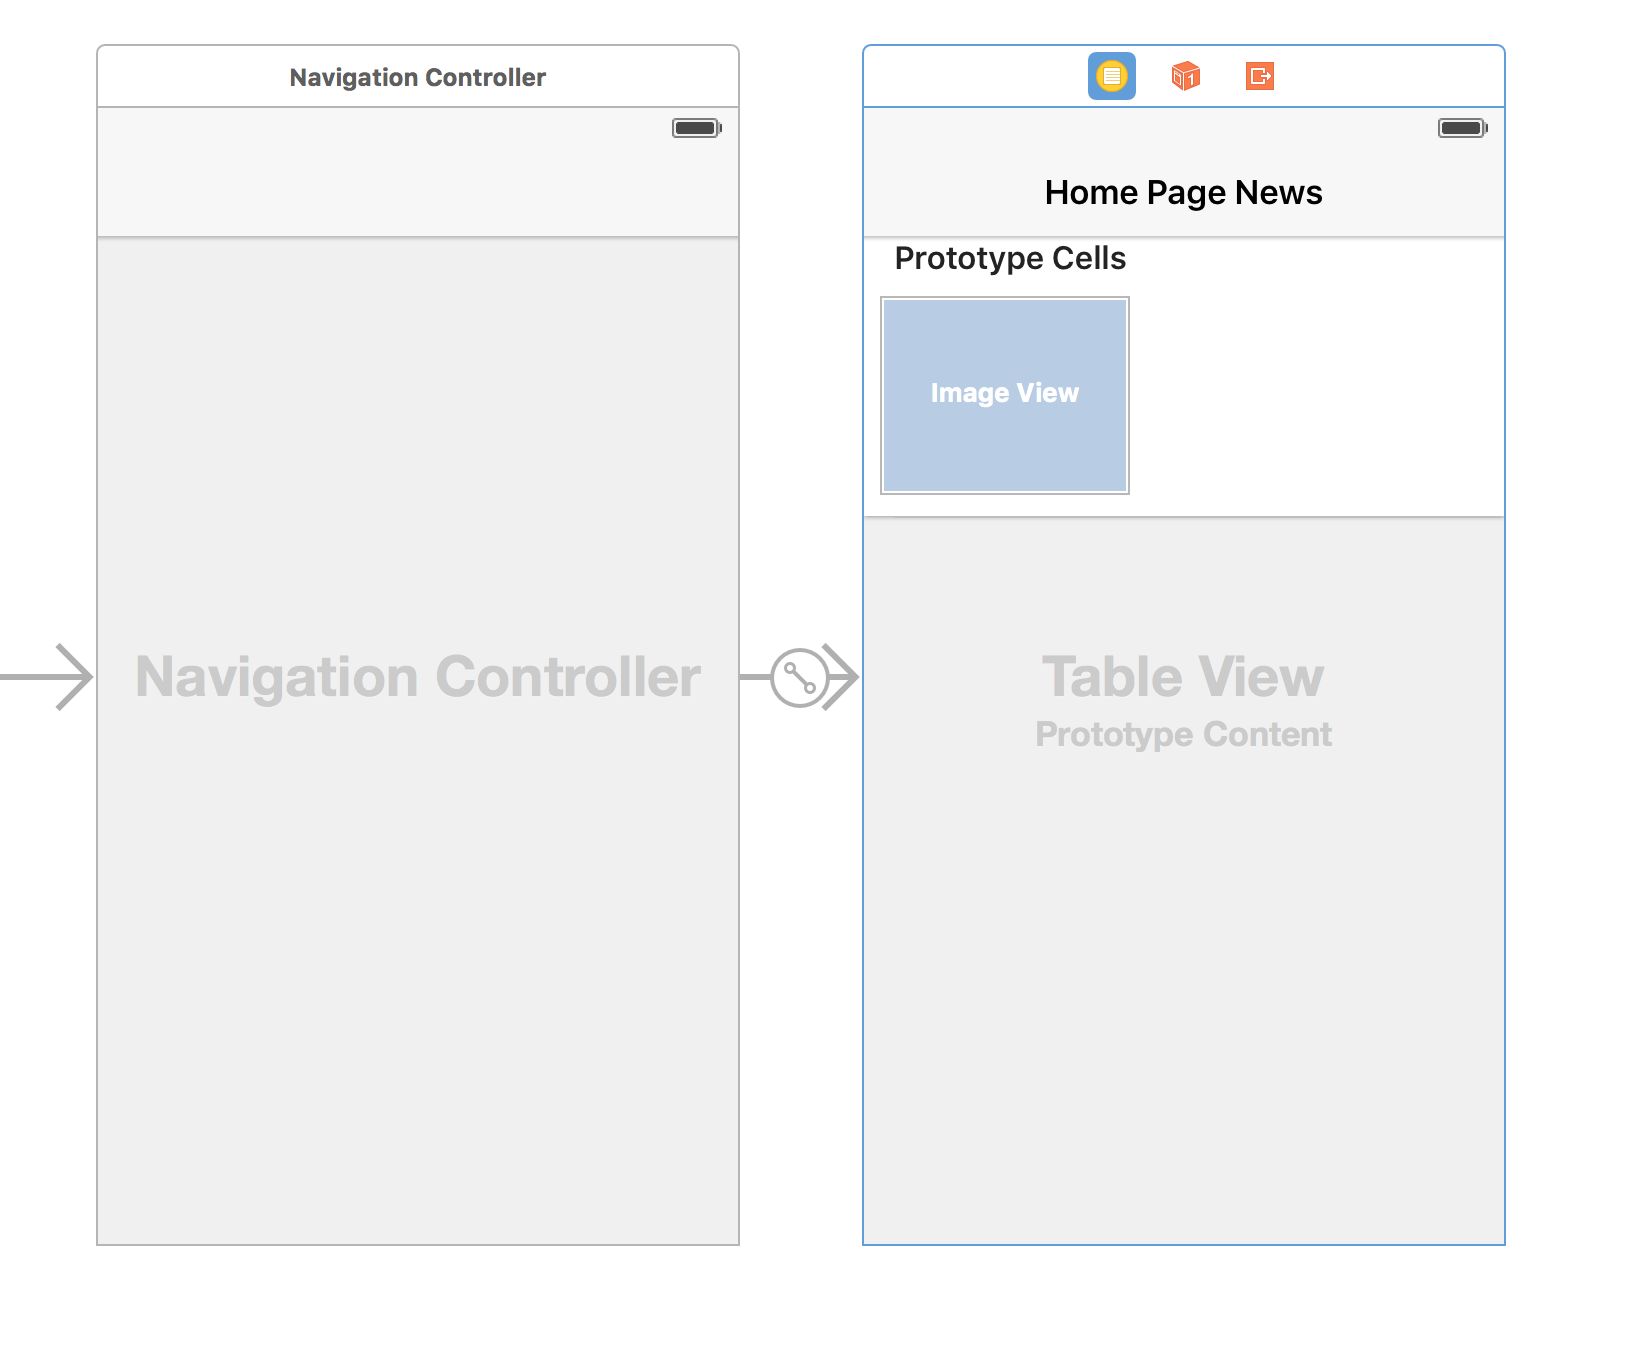Select the Prototype Cells header label

1010,258
